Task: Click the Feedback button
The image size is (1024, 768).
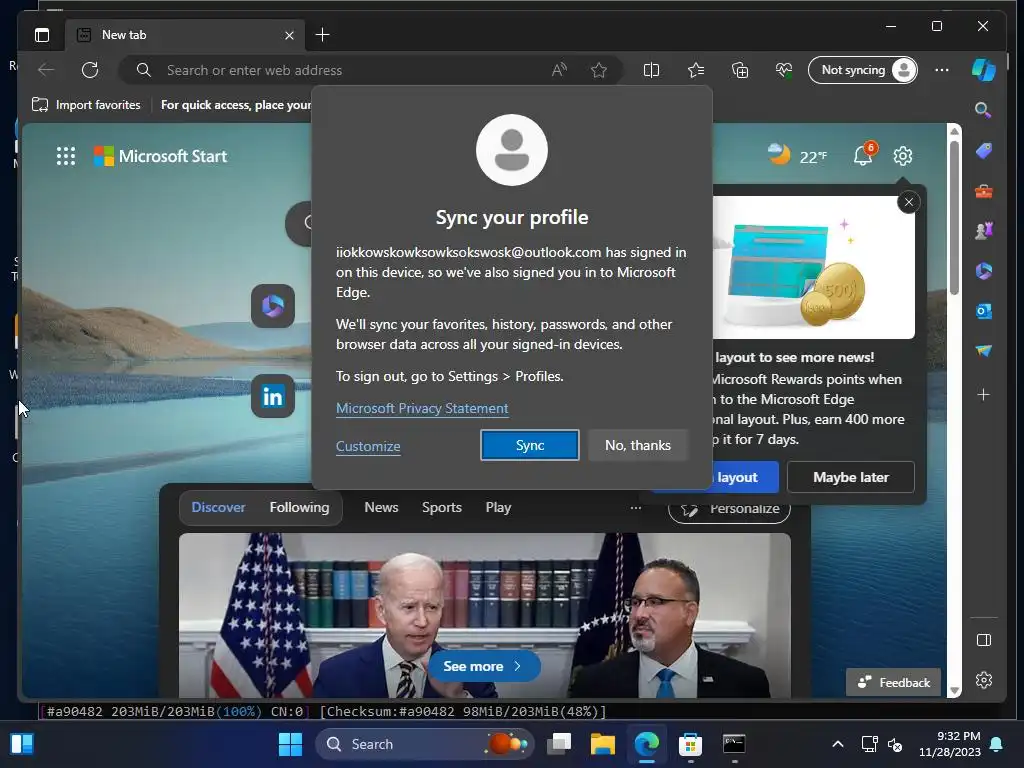Action: point(893,682)
